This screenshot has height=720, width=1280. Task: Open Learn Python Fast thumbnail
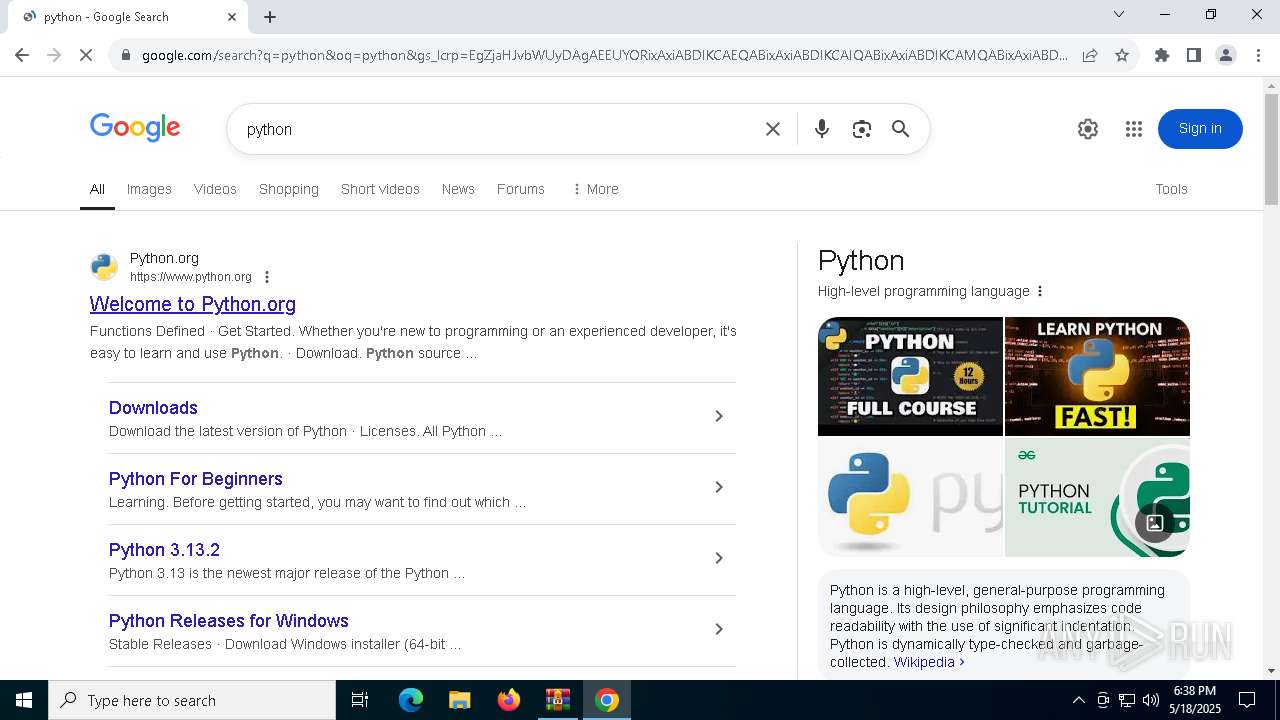point(1097,376)
